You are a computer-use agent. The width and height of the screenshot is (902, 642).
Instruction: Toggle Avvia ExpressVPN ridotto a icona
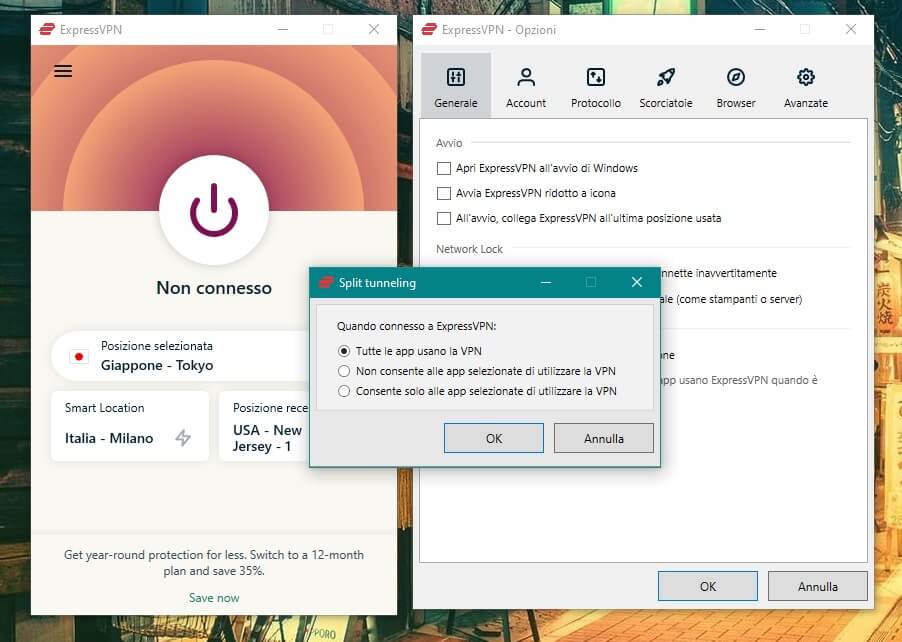[444, 193]
